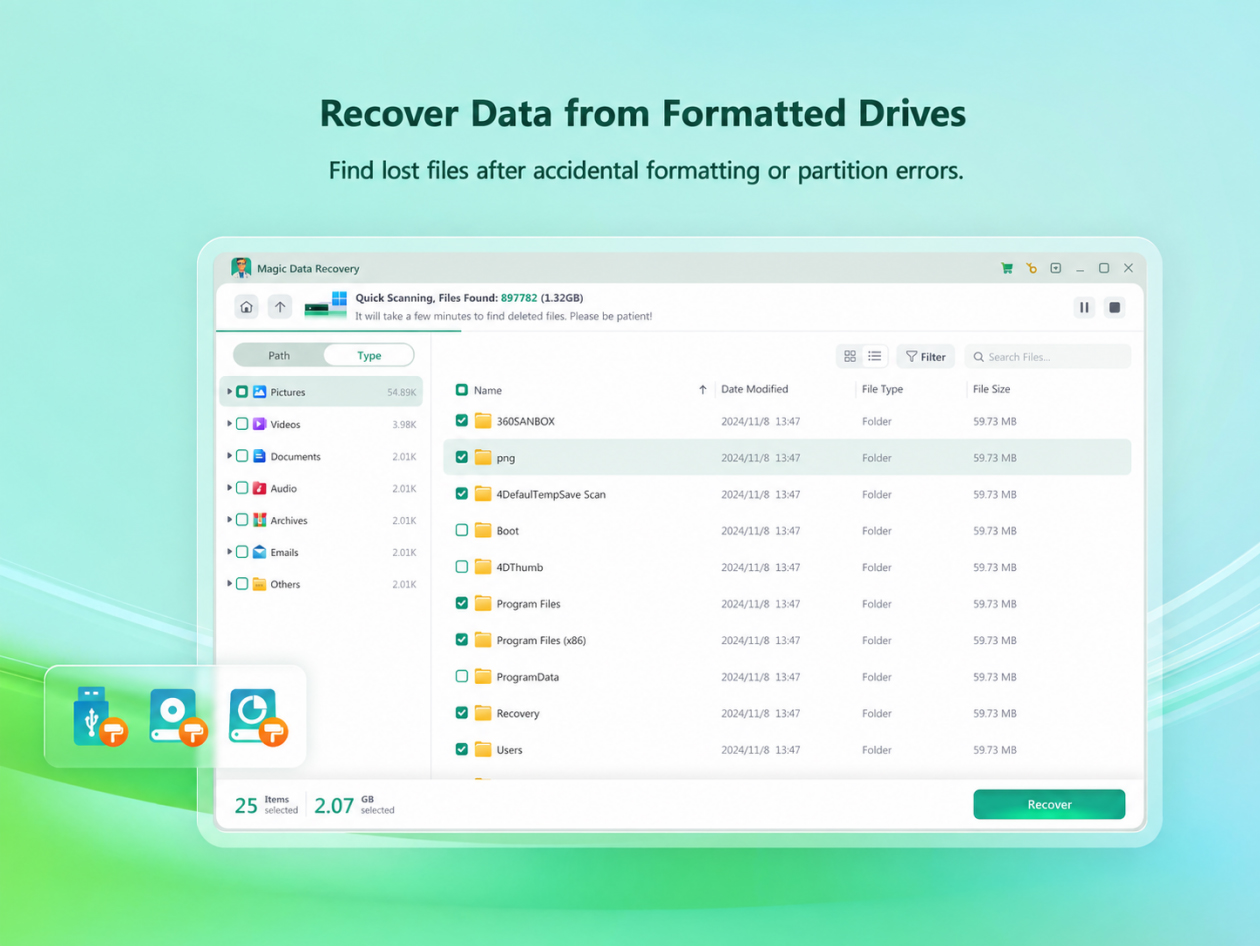Click the Search Files input field

(x=1047, y=356)
